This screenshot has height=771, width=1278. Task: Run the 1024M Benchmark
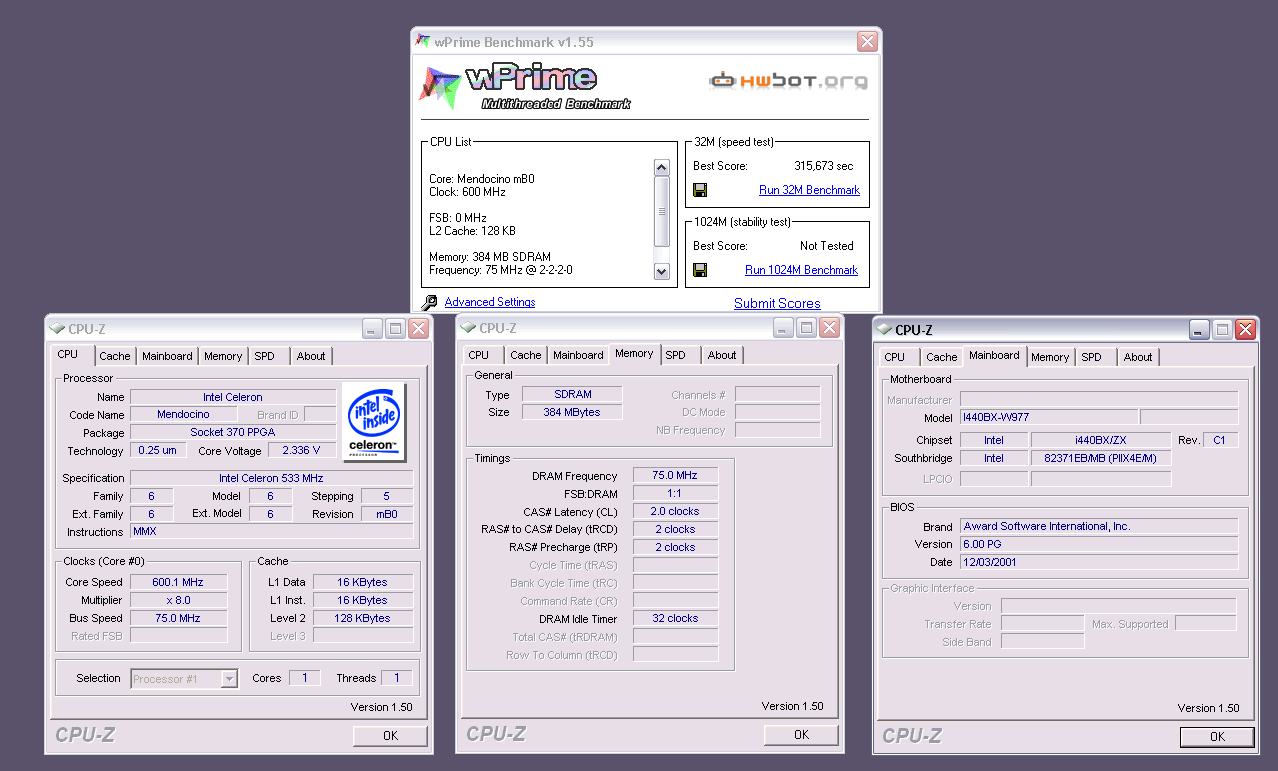click(x=801, y=270)
